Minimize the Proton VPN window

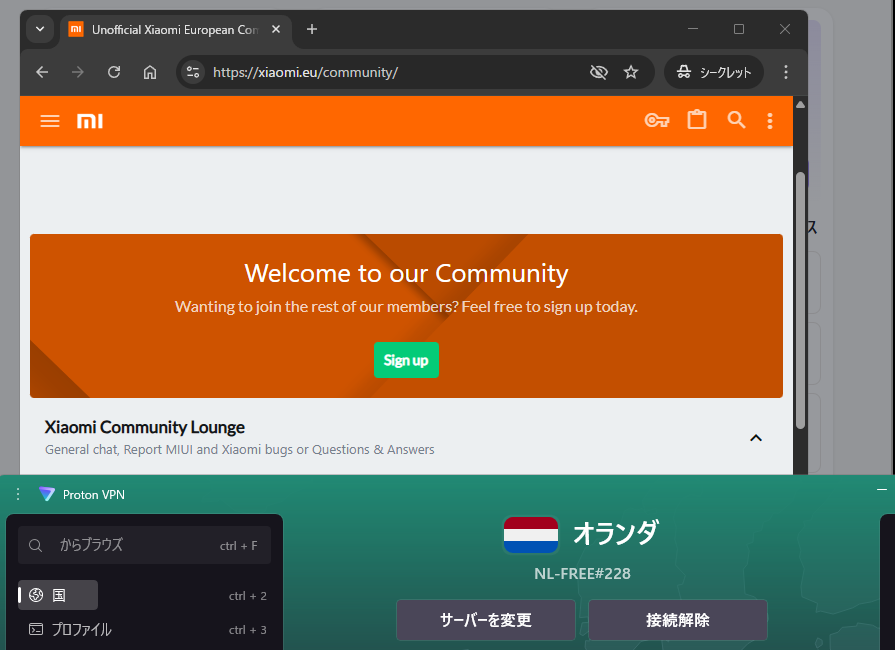tap(882, 490)
